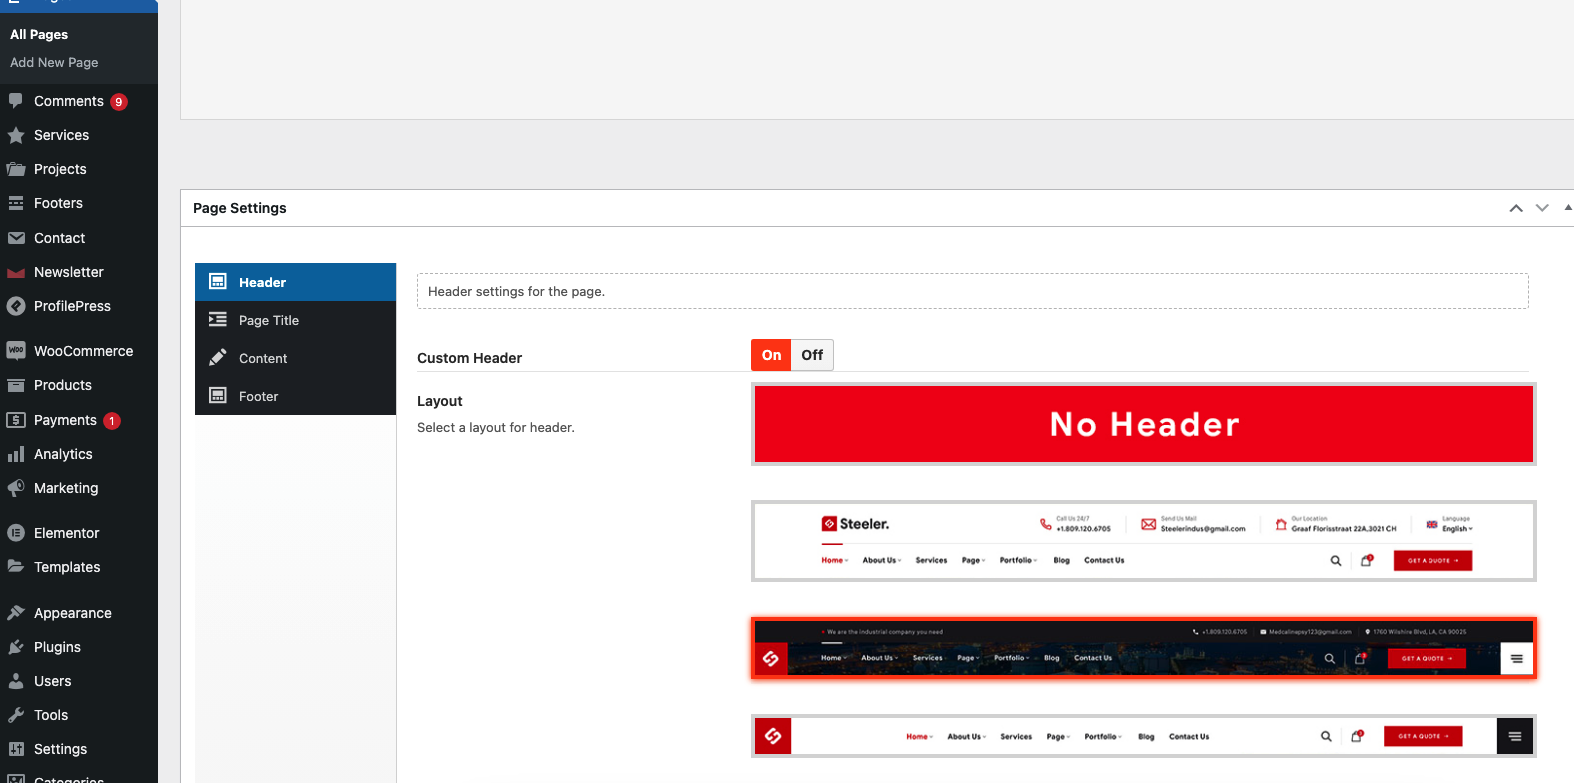Pick the dark header layout with top bar
This screenshot has height=783, width=1574.
[x=1143, y=648]
